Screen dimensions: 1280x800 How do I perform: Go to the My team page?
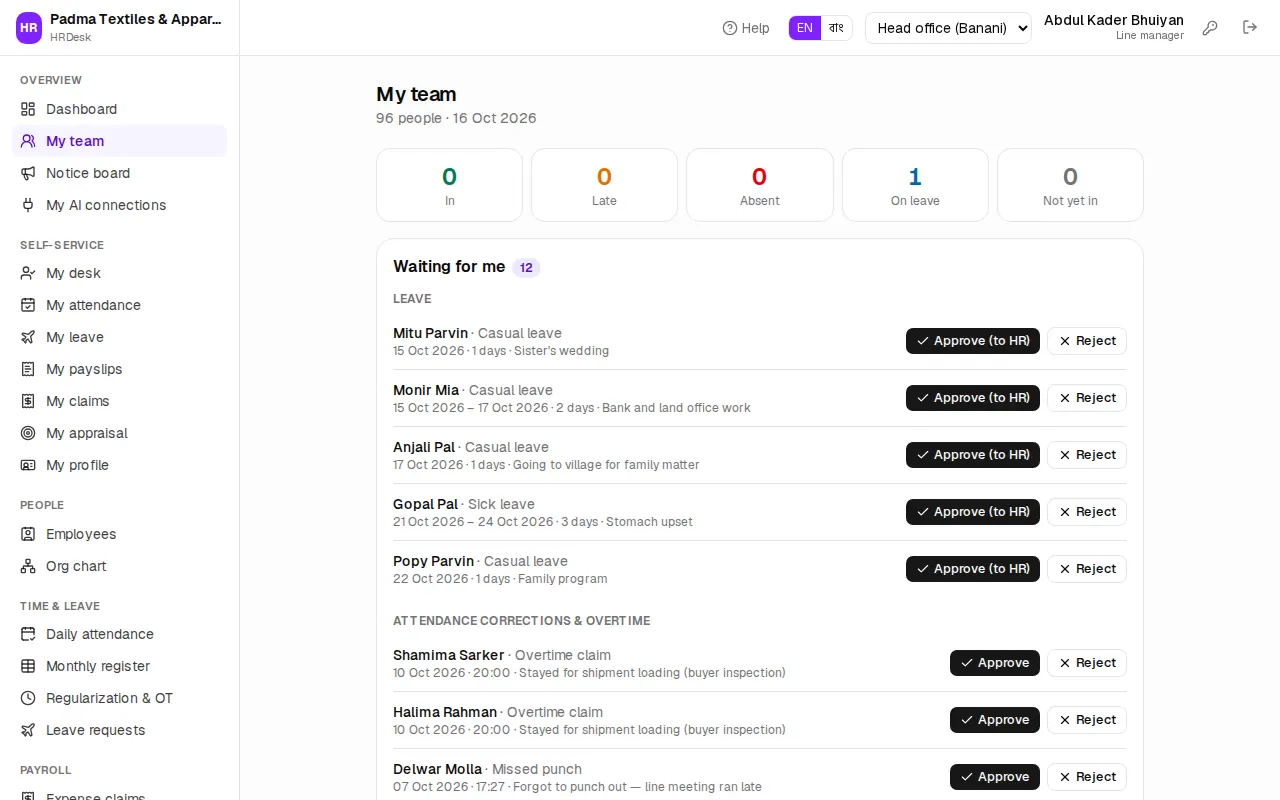119,141
